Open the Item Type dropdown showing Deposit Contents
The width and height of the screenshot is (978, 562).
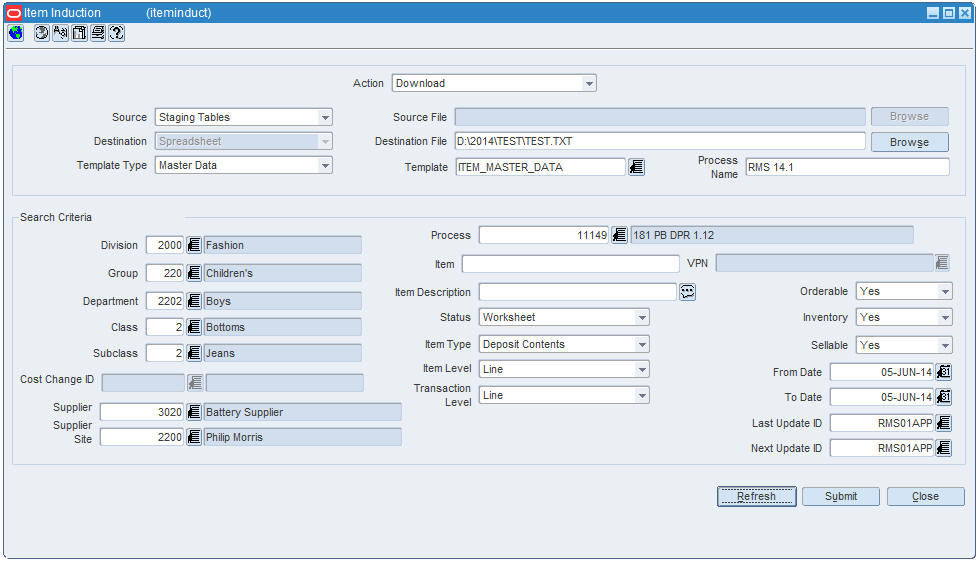564,344
